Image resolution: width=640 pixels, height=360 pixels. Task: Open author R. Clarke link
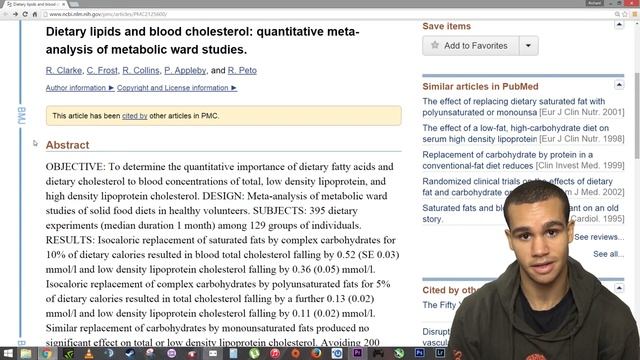(64, 70)
